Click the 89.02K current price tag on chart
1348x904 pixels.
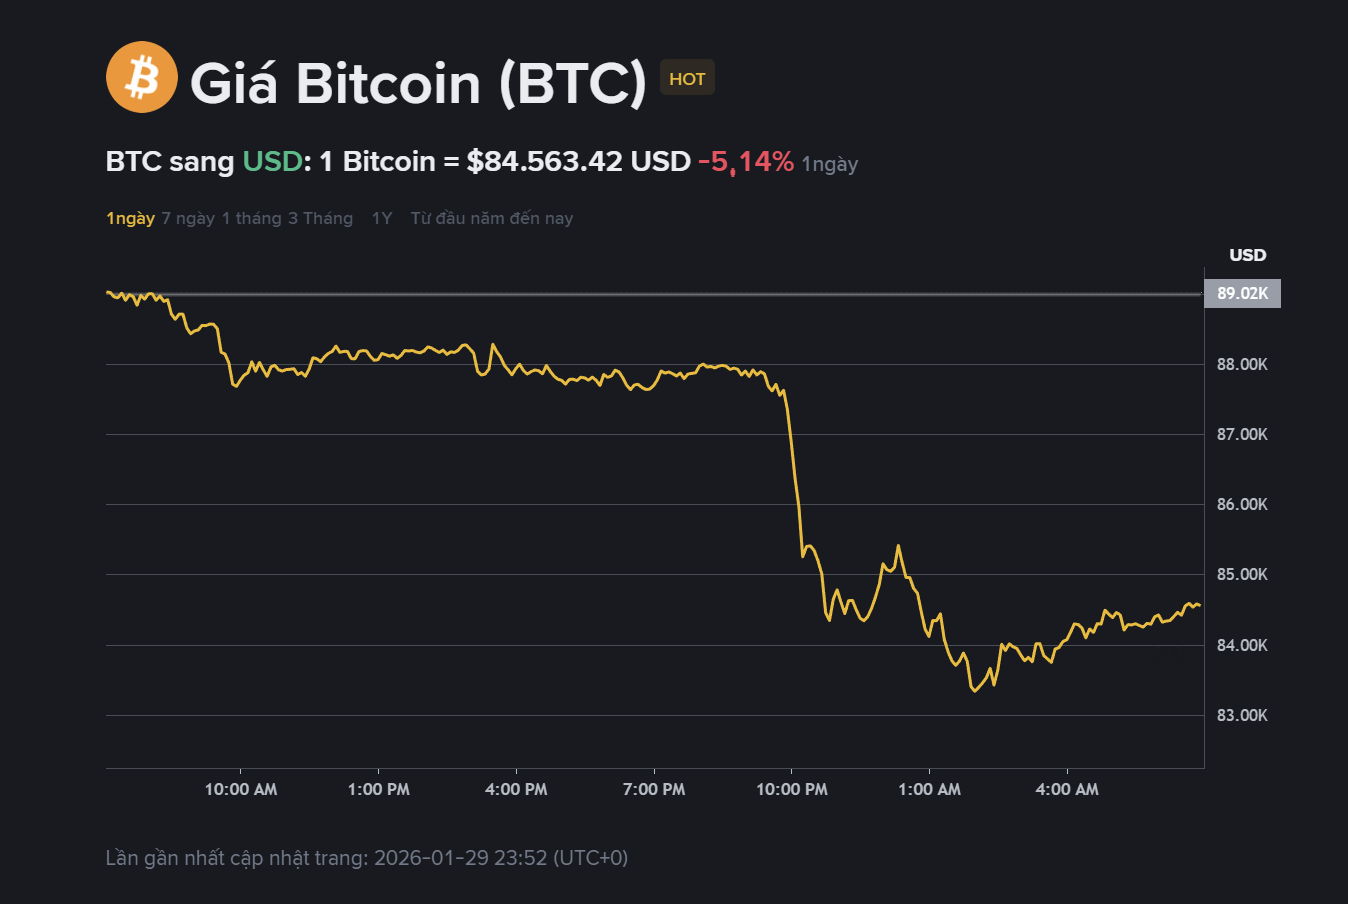(x=1241, y=293)
